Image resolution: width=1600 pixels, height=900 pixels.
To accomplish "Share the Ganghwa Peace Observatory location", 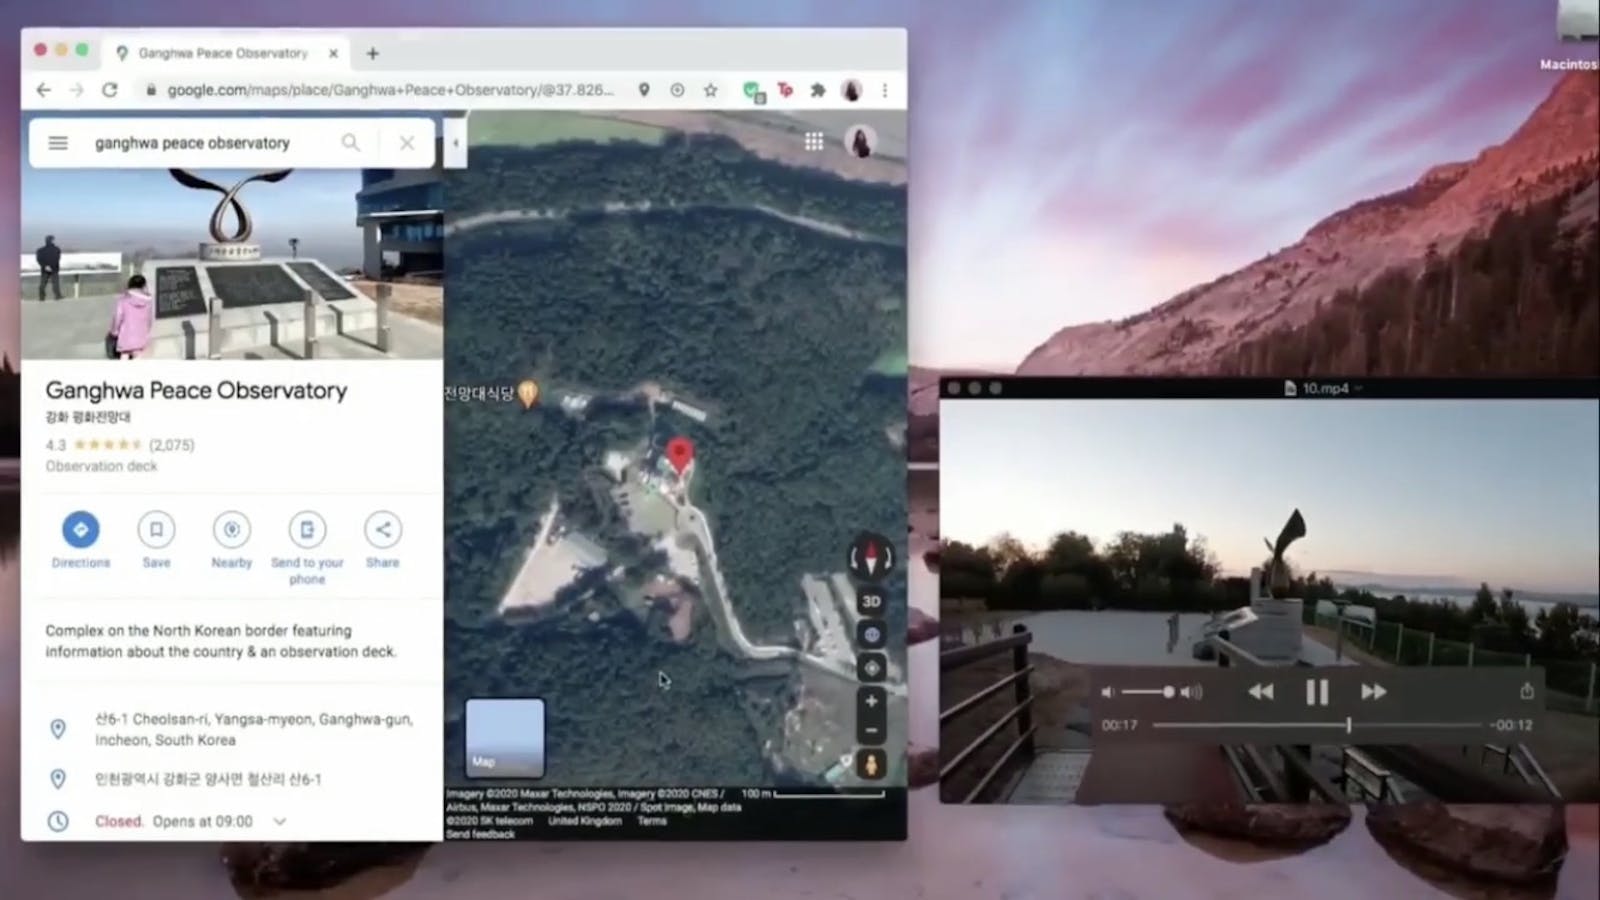I will (382, 529).
